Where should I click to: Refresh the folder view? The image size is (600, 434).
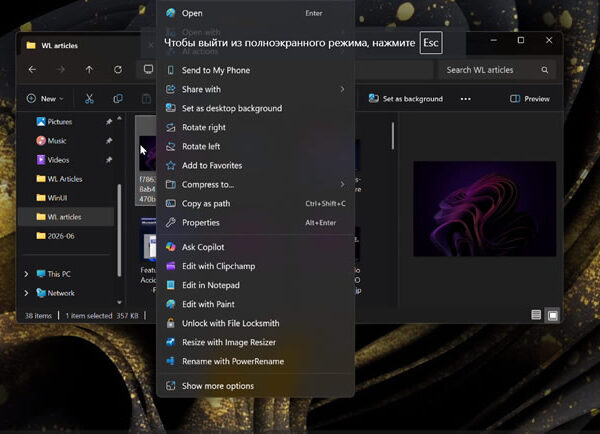click(x=118, y=70)
